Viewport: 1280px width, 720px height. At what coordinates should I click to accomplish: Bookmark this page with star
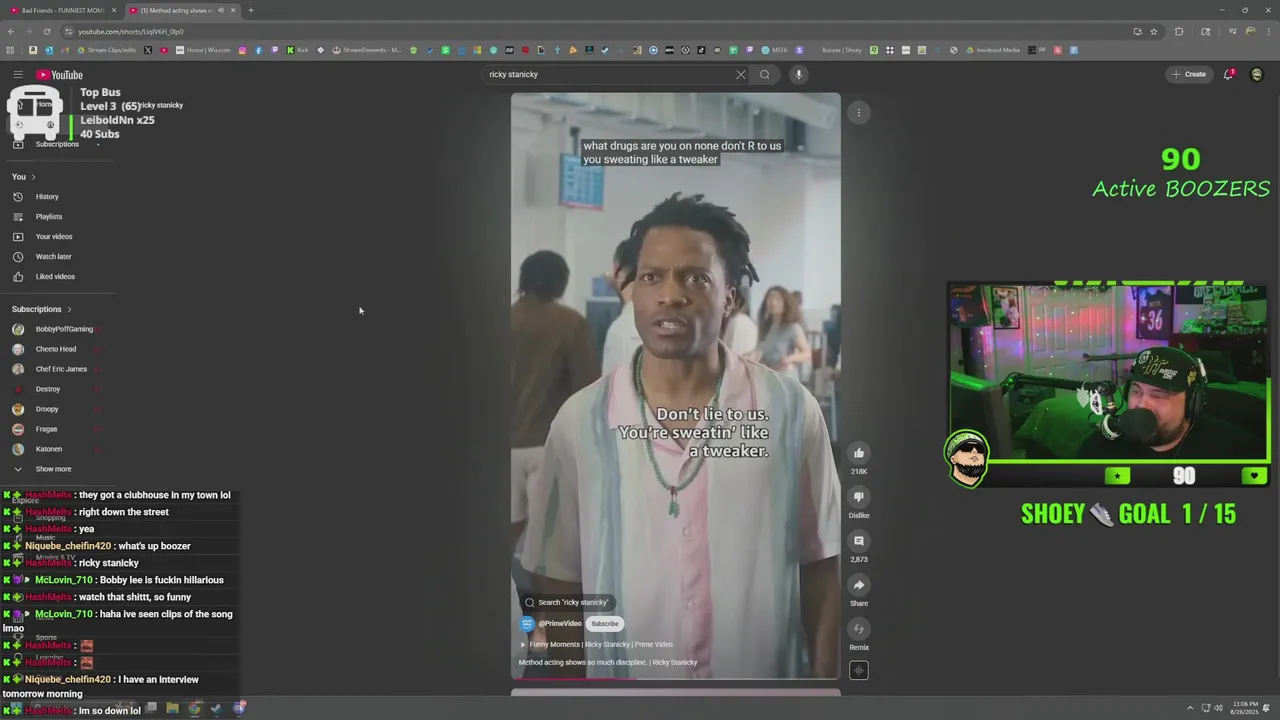1153,31
